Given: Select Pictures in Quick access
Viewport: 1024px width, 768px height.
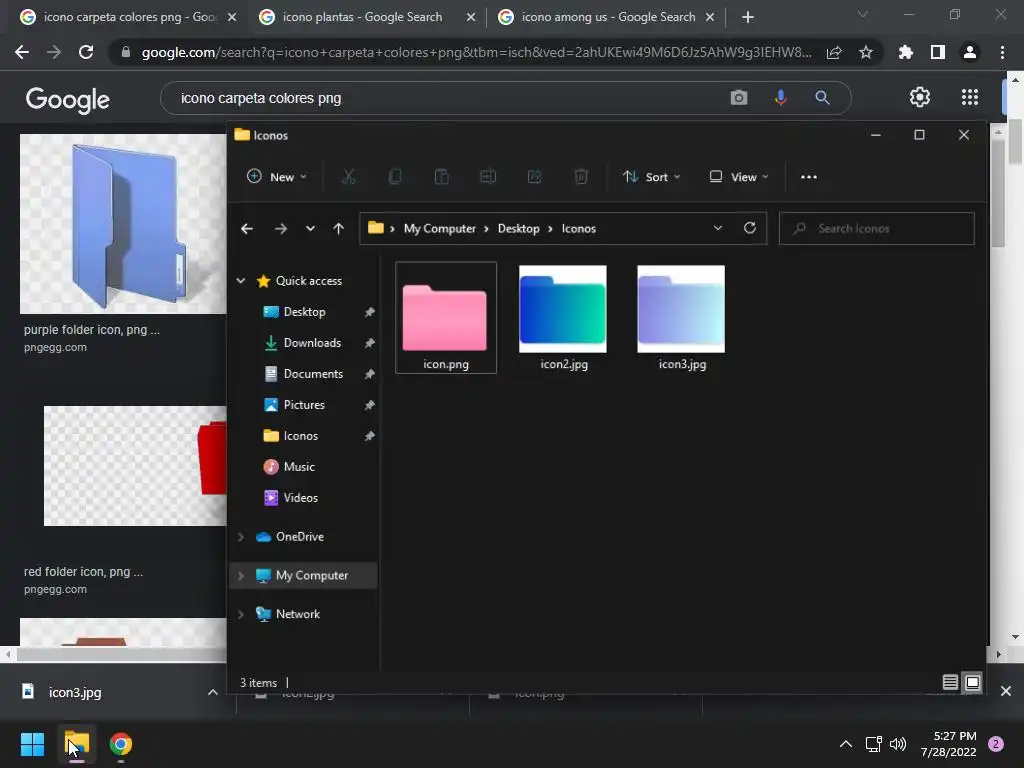Looking at the screenshot, I should (x=304, y=405).
